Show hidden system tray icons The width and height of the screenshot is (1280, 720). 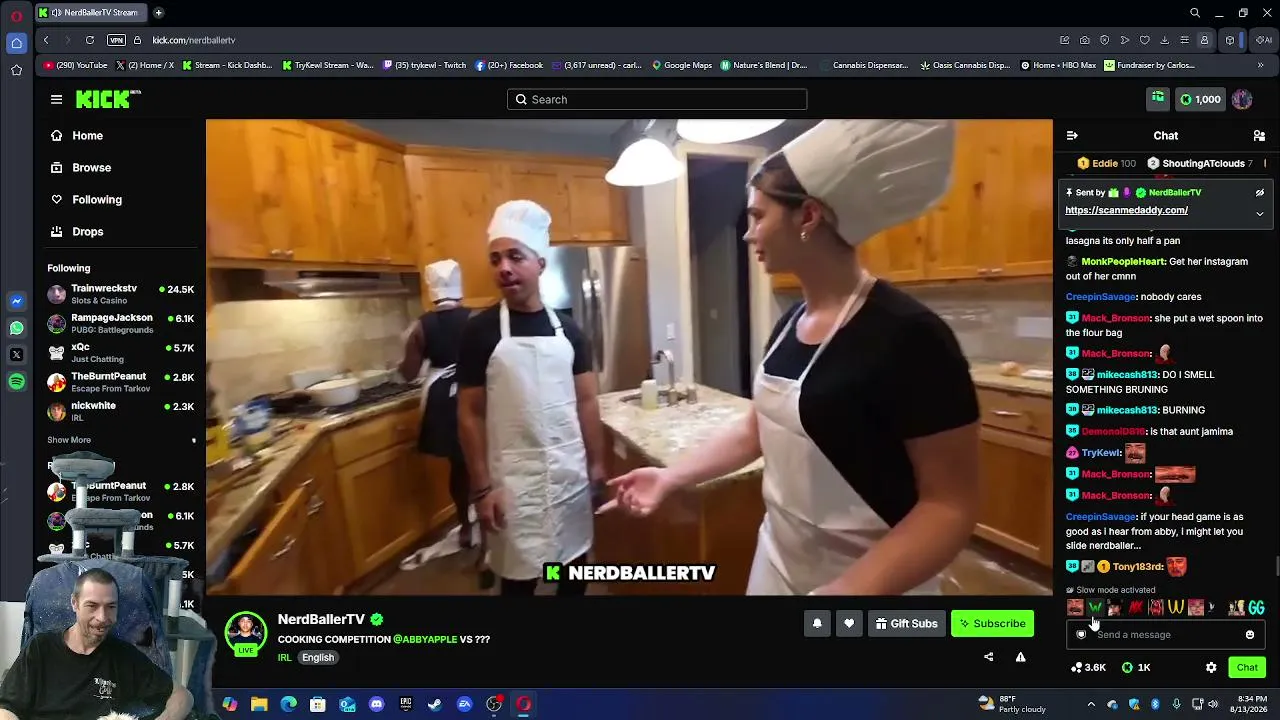(x=1093, y=704)
